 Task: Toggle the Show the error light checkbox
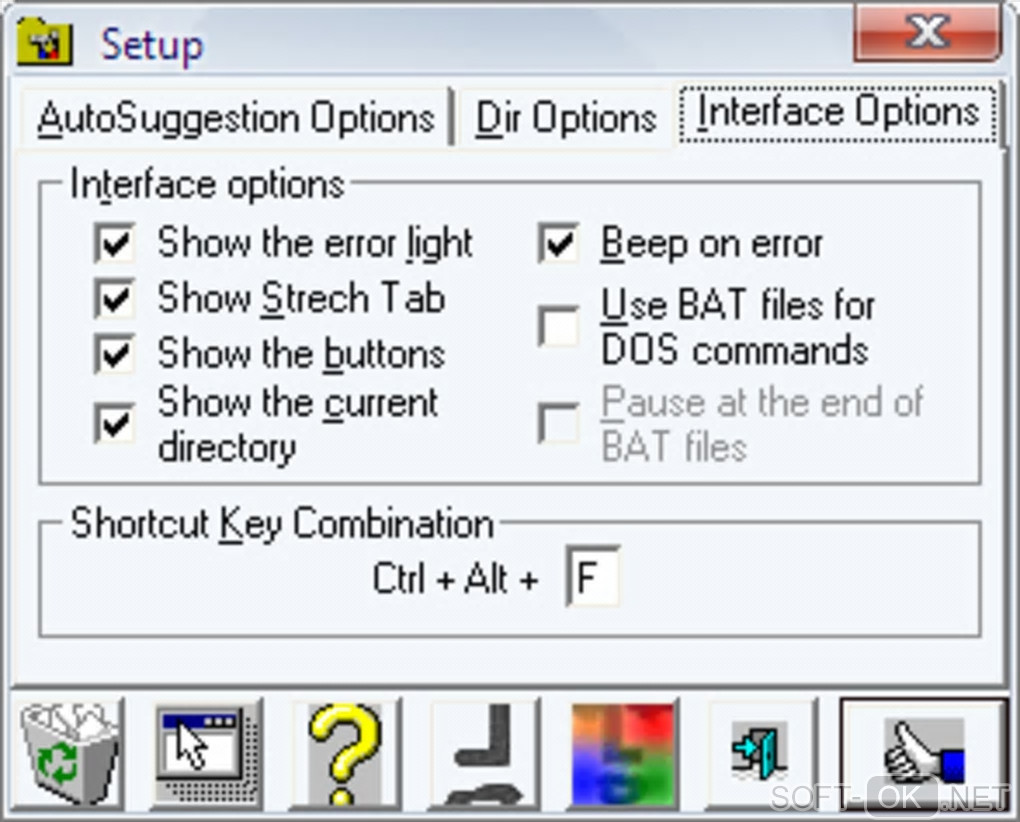[115, 244]
